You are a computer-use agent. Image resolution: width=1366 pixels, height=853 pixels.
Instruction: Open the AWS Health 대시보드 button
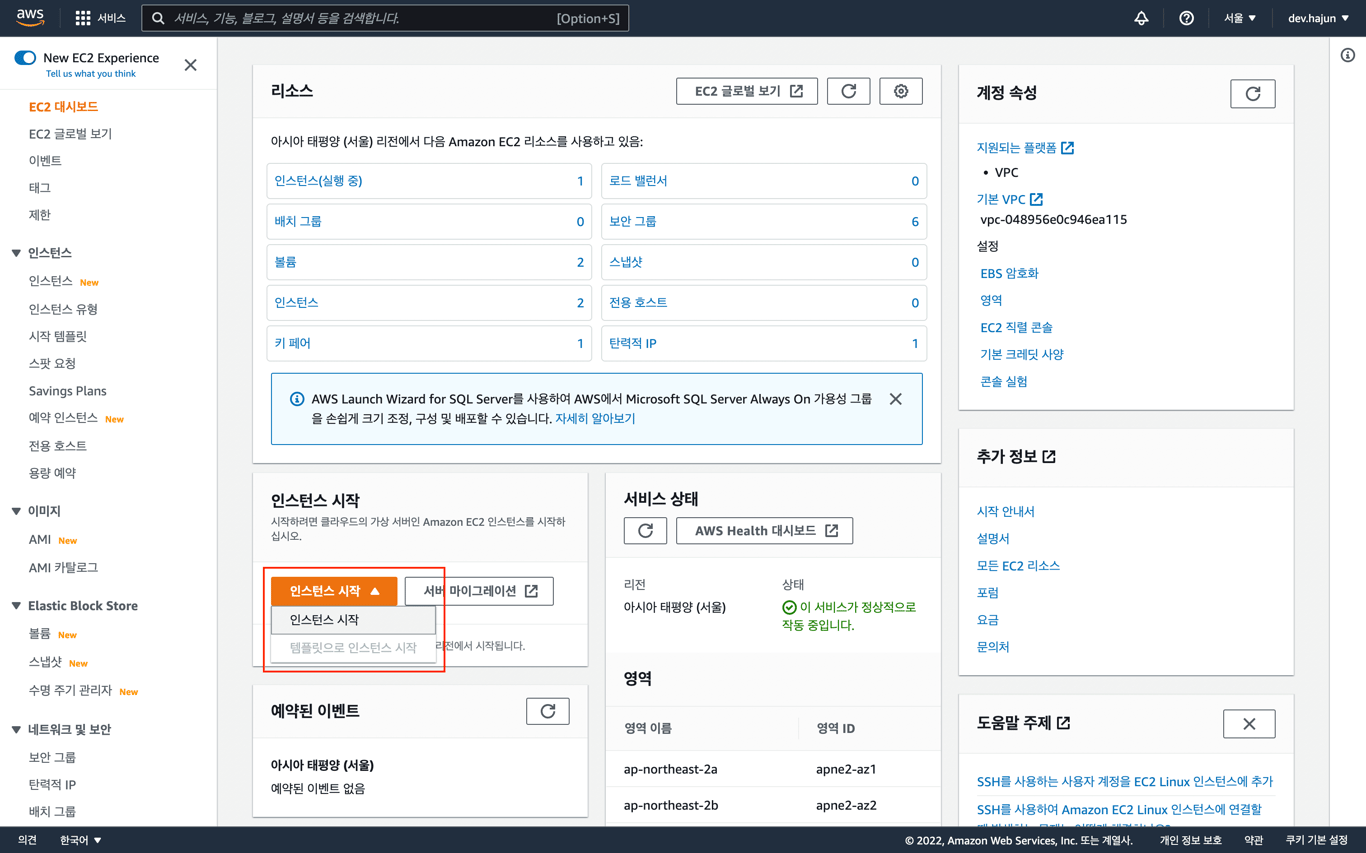tap(765, 531)
